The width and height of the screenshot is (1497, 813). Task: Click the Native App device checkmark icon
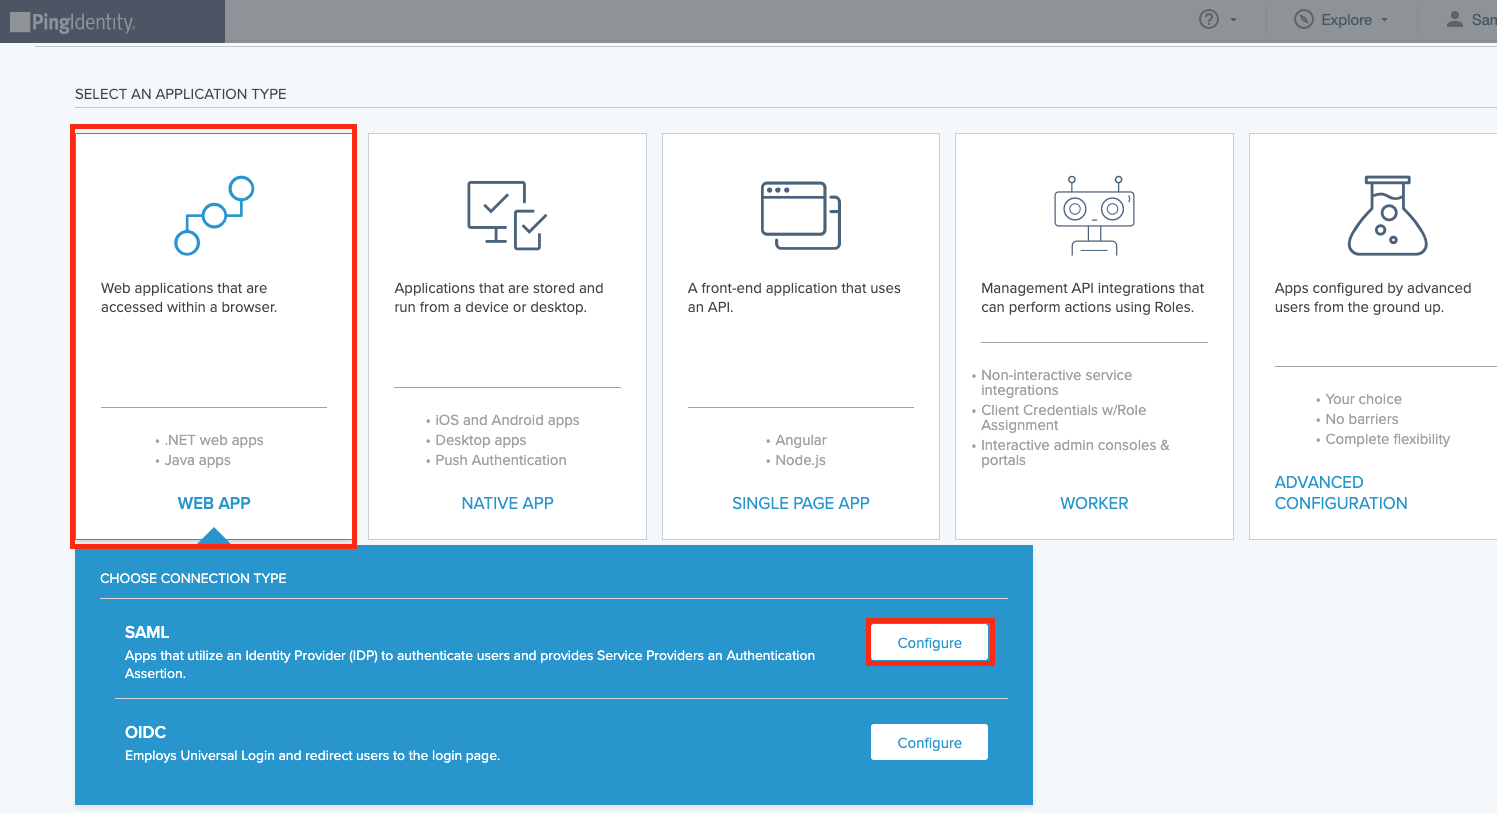(507, 213)
